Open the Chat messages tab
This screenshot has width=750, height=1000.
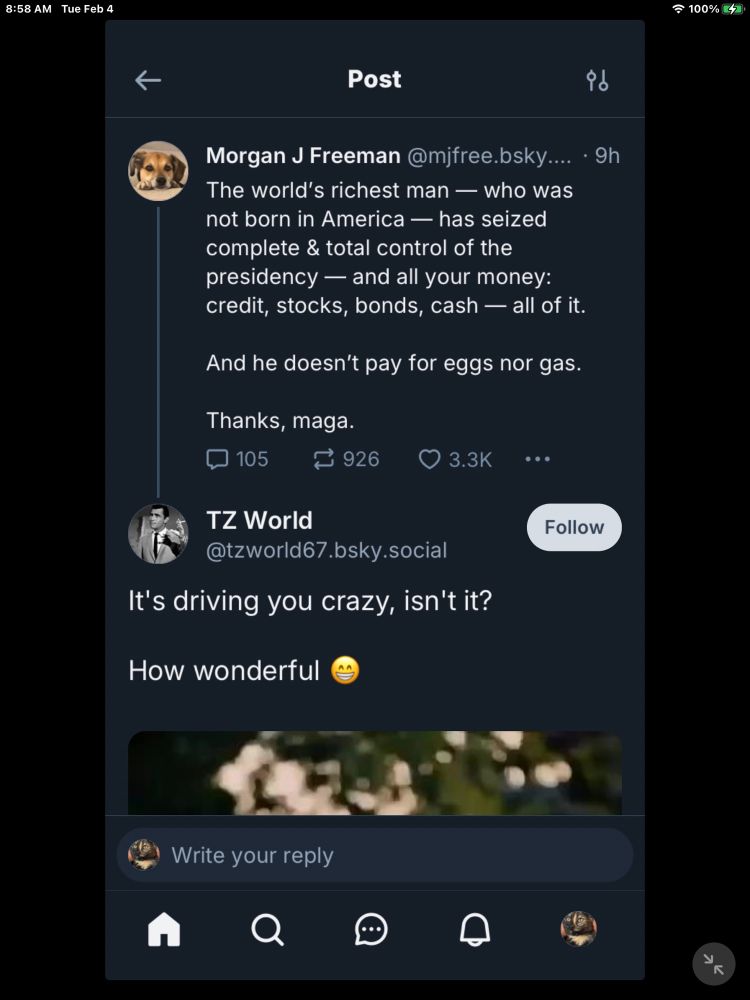point(371,929)
